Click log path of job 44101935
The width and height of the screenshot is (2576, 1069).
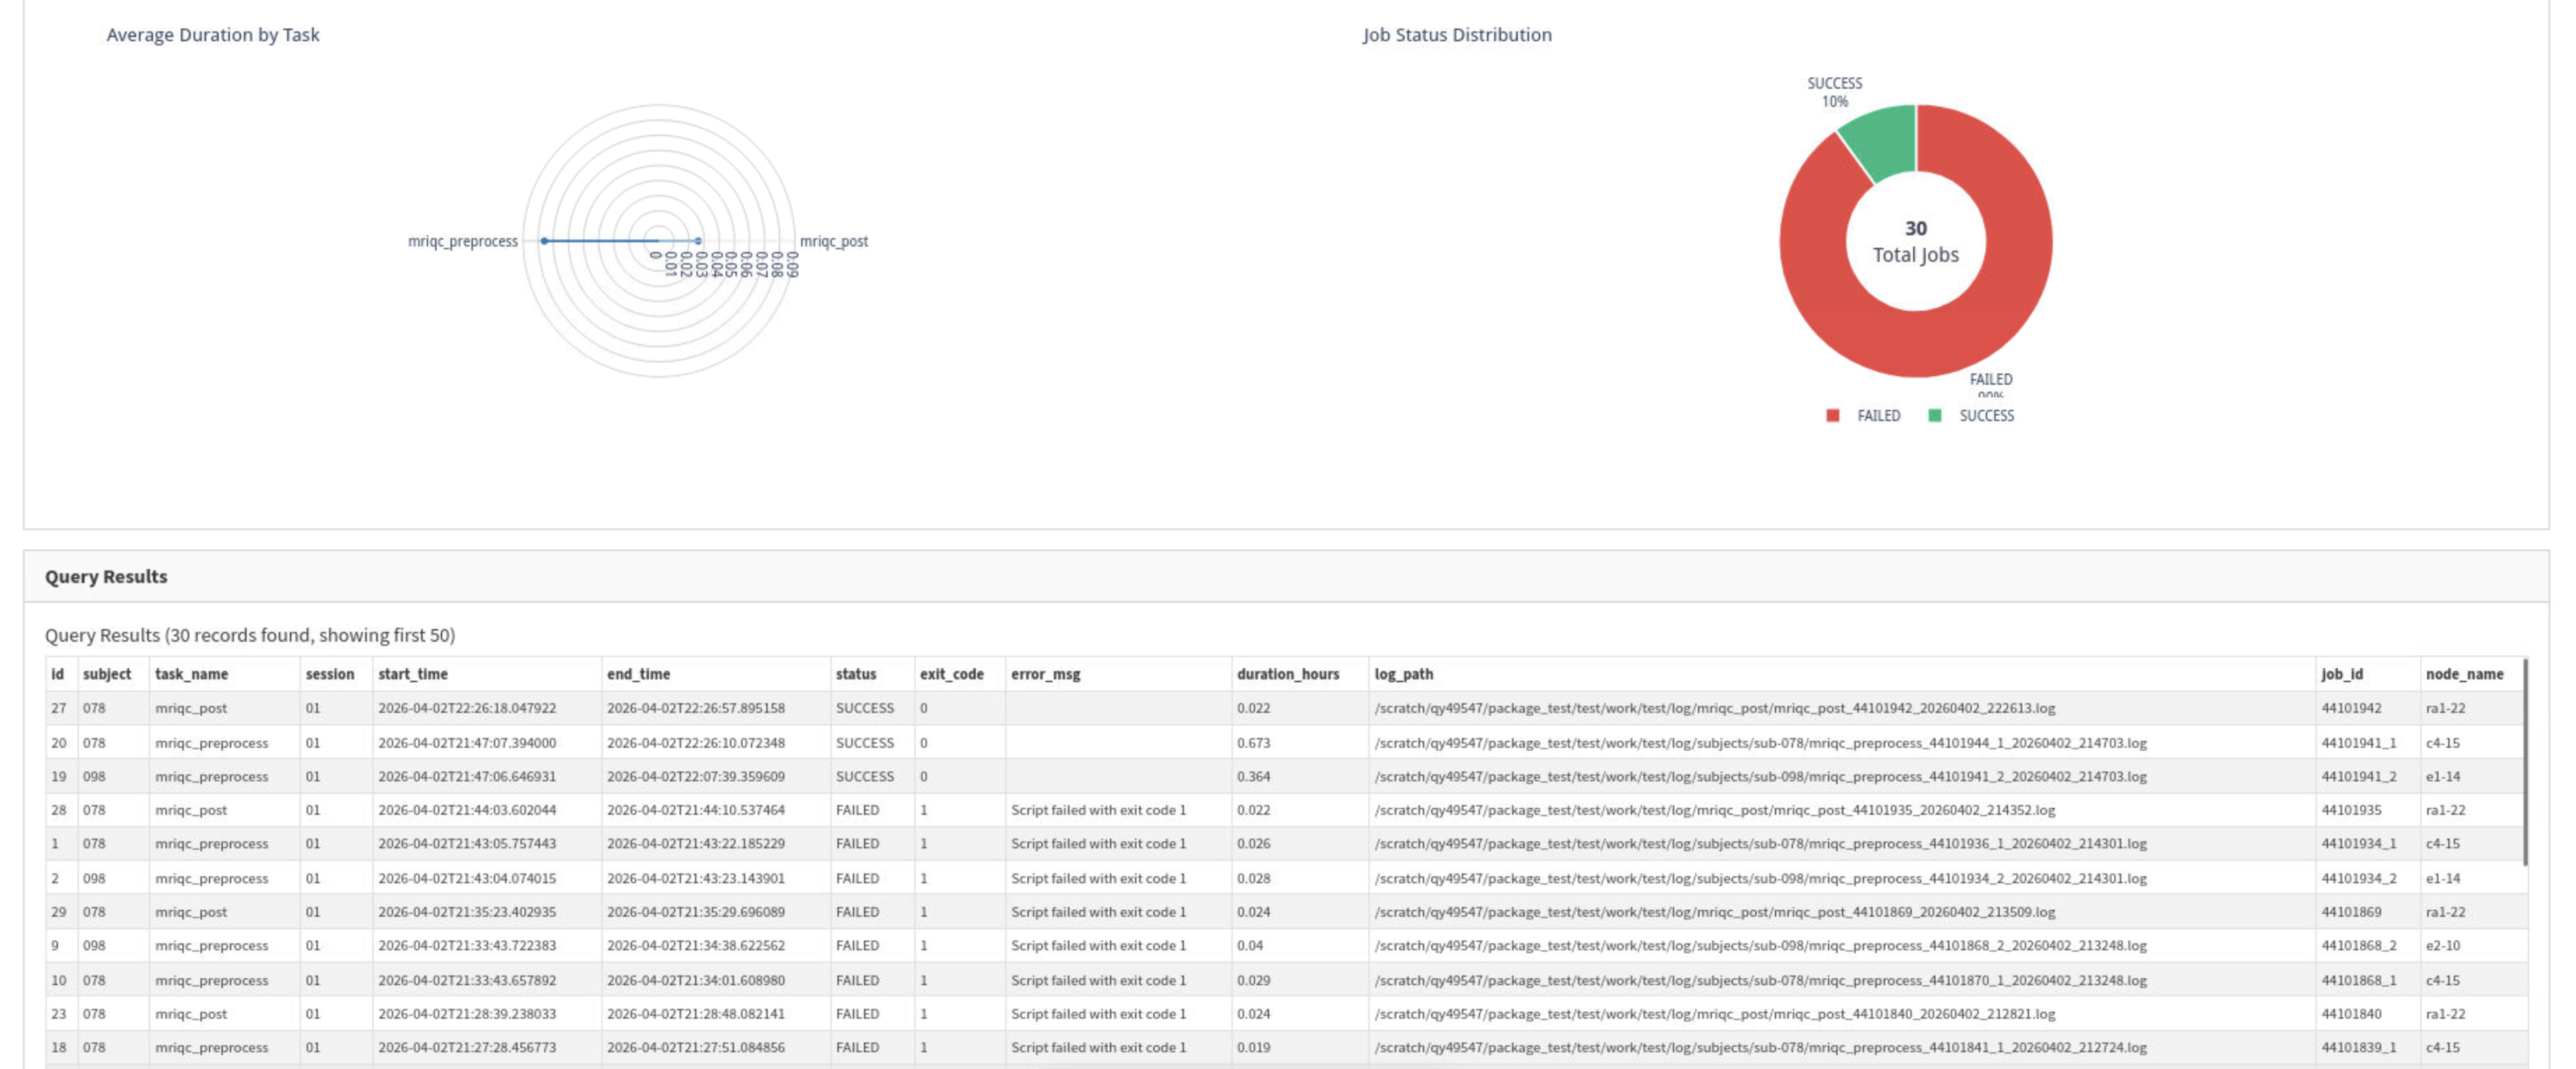tap(1715, 810)
